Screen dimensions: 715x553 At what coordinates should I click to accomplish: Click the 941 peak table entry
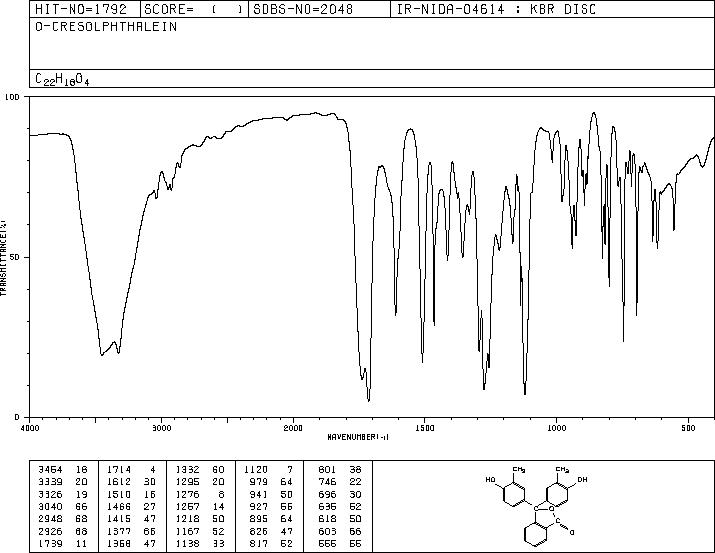[259, 494]
